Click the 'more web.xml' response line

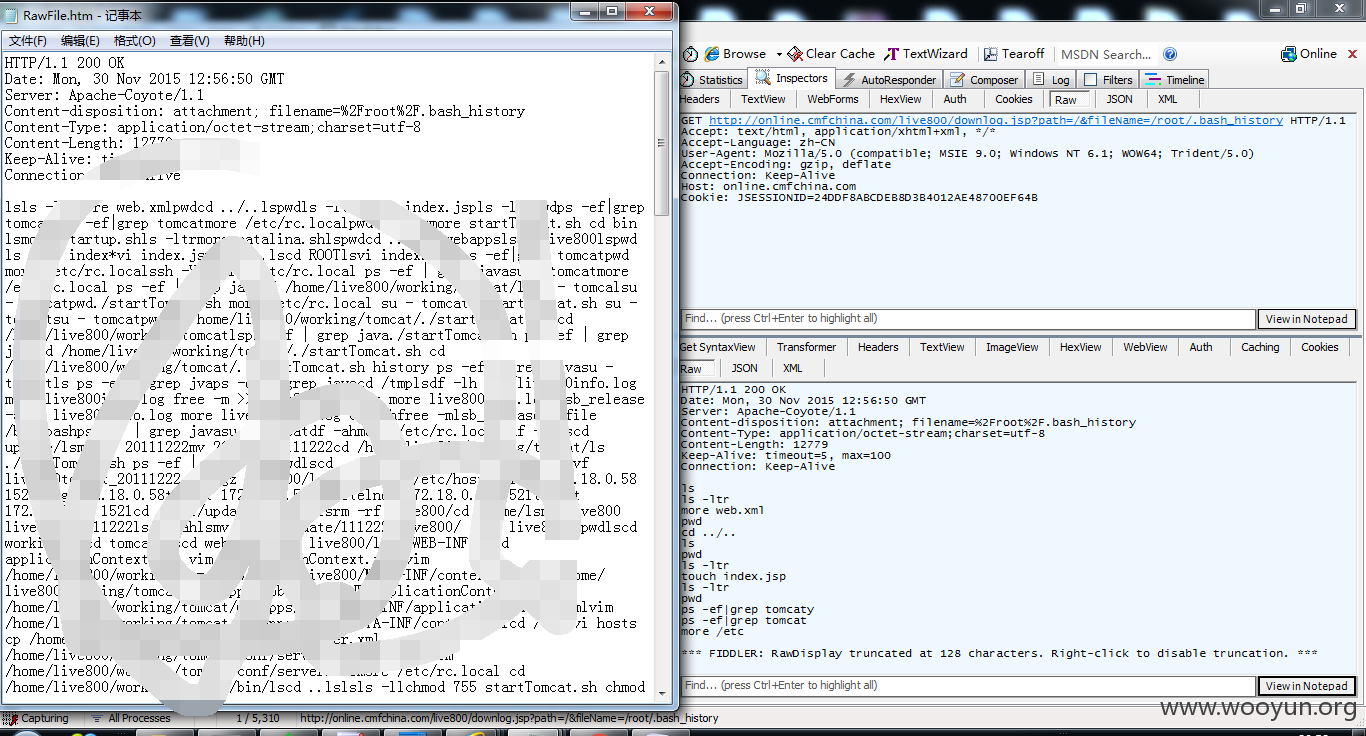click(x=722, y=510)
